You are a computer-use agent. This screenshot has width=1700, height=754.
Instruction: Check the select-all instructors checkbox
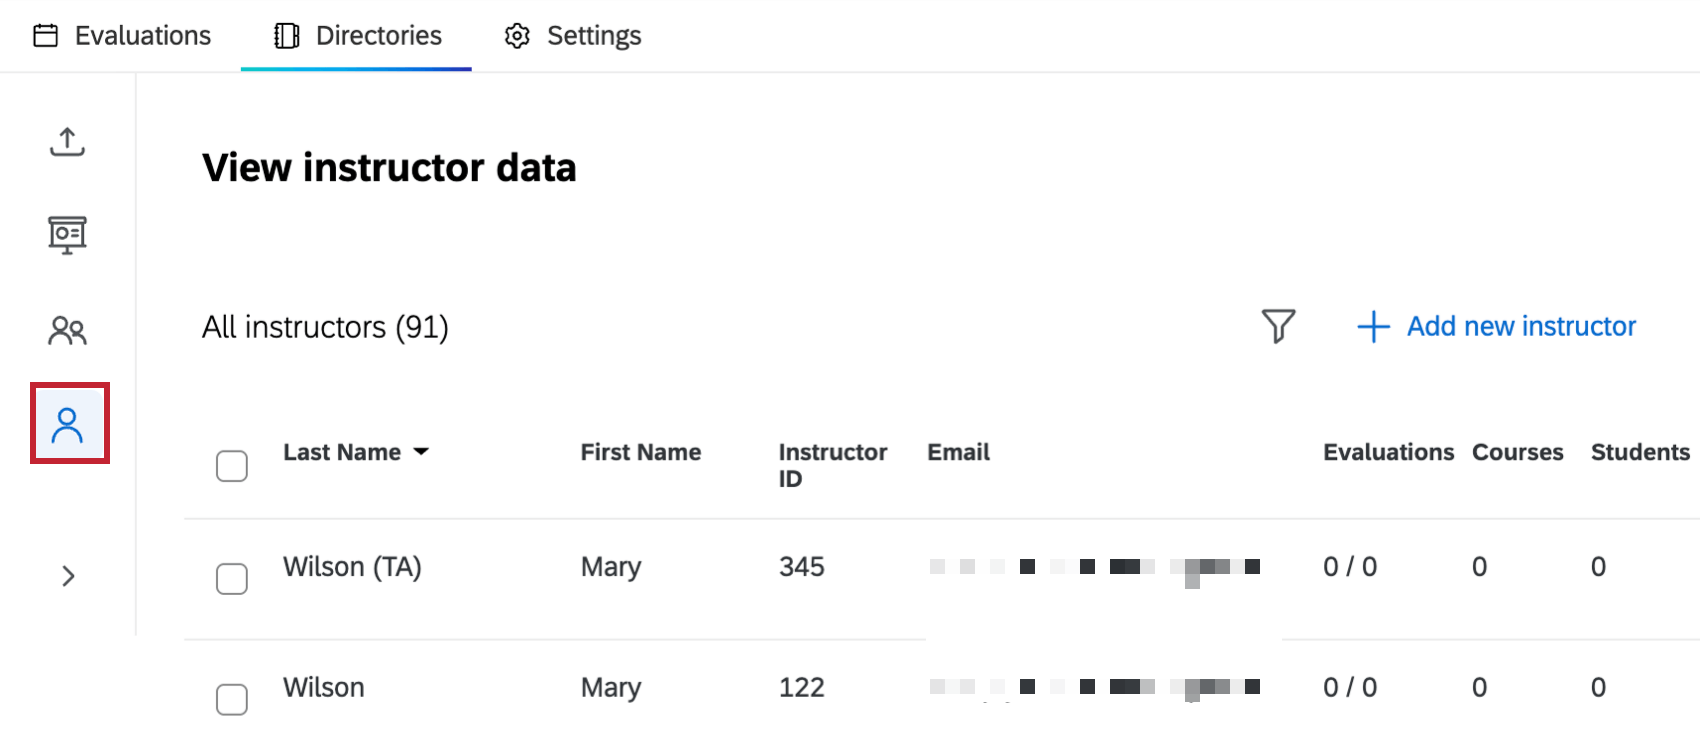[x=231, y=465]
